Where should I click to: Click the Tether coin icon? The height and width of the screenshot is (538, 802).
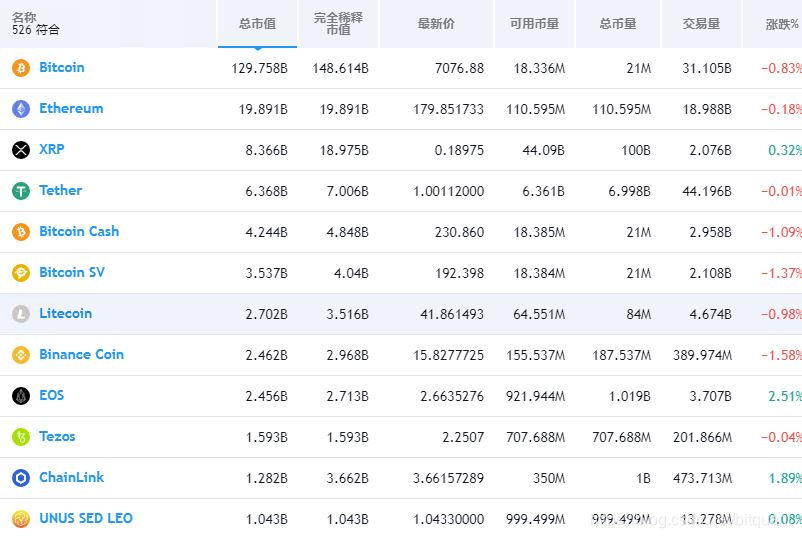coord(21,191)
